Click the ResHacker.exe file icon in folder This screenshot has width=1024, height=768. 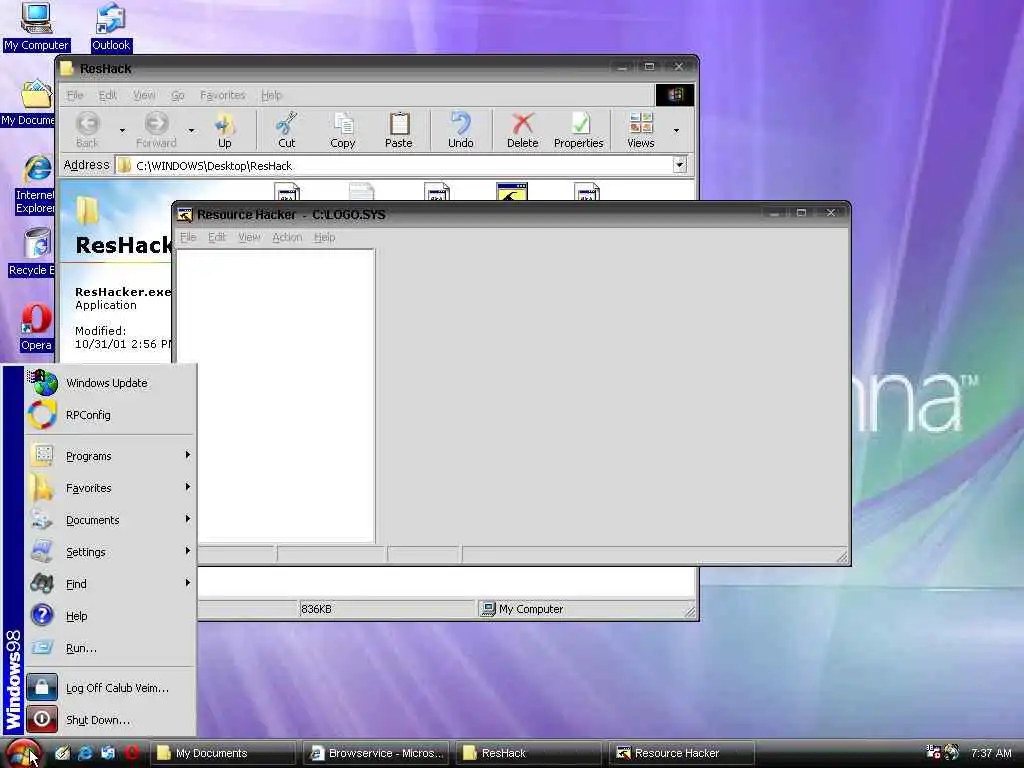pos(511,191)
